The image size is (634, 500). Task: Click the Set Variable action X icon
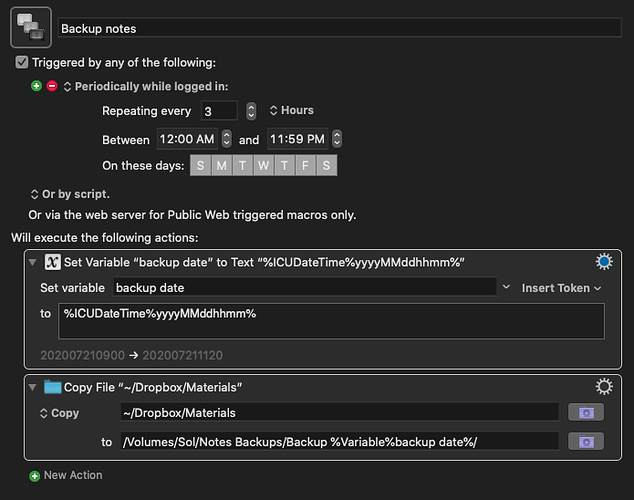53,262
